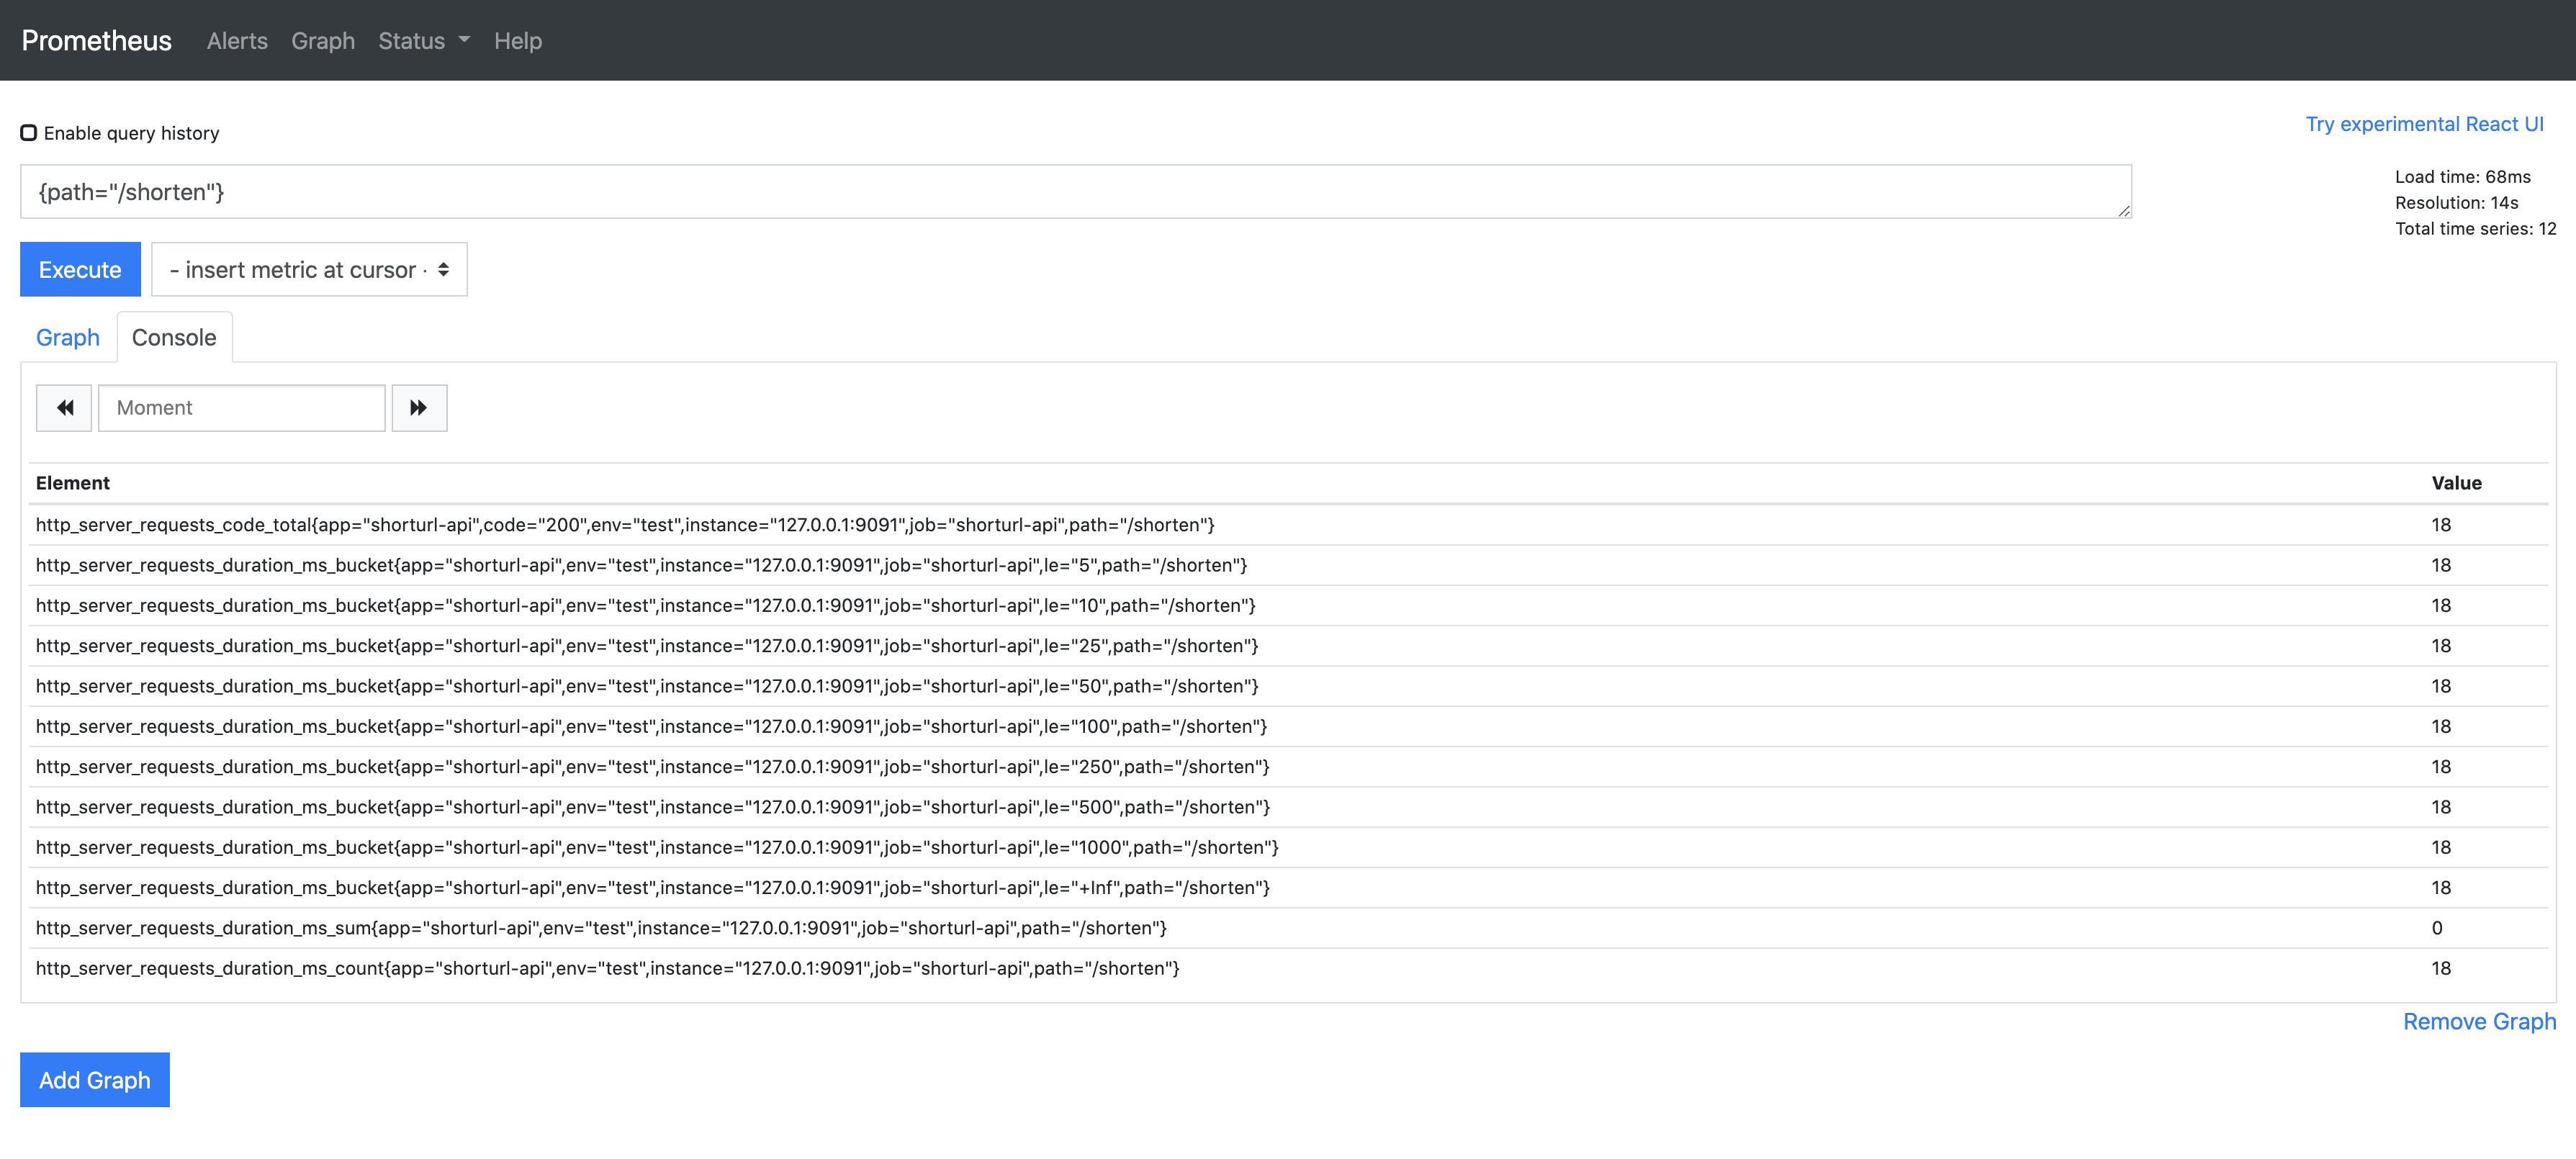Click the duration_ms_sum result row

[x=601, y=928]
